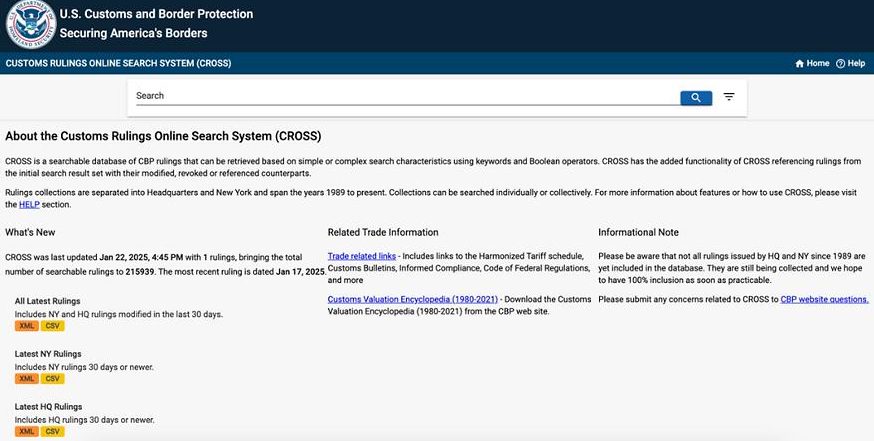This screenshot has height=441, width=874.
Task: Click the Help question mark icon
Action: [840, 64]
